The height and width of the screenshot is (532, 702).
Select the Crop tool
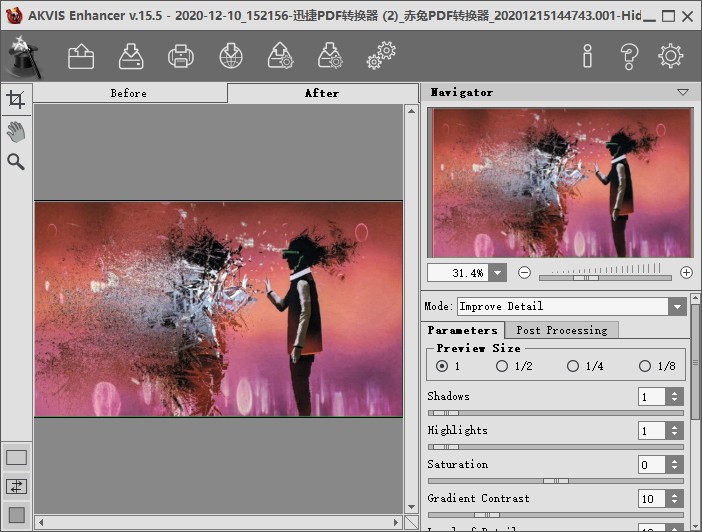click(x=16, y=99)
